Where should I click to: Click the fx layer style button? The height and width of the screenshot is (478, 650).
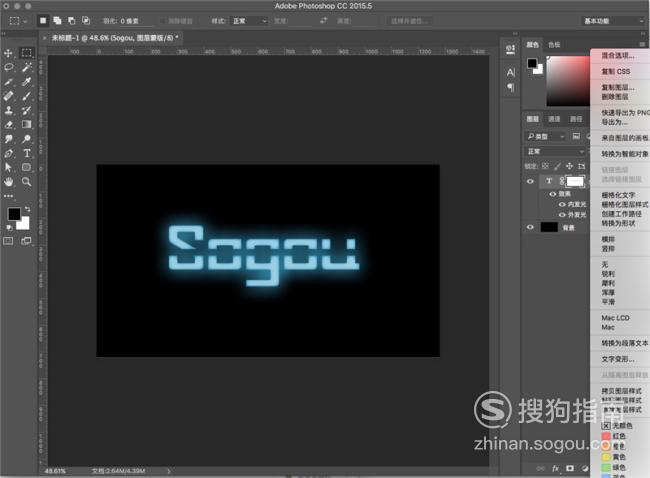555,468
